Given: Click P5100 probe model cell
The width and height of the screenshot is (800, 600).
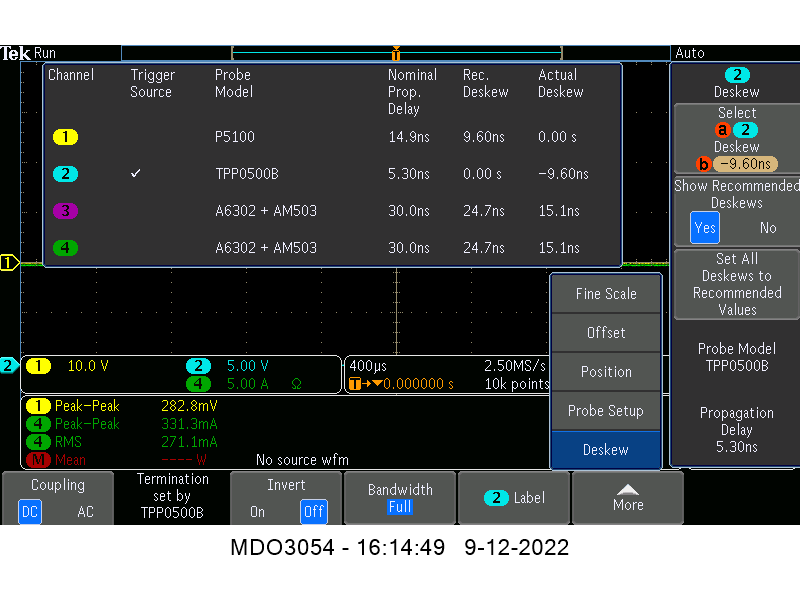Looking at the screenshot, I should 235,137.
